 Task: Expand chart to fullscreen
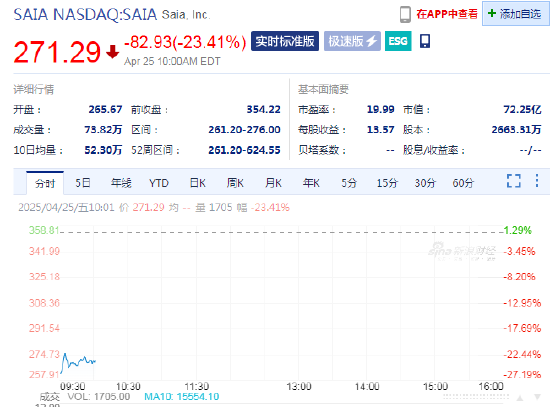pos(514,181)
